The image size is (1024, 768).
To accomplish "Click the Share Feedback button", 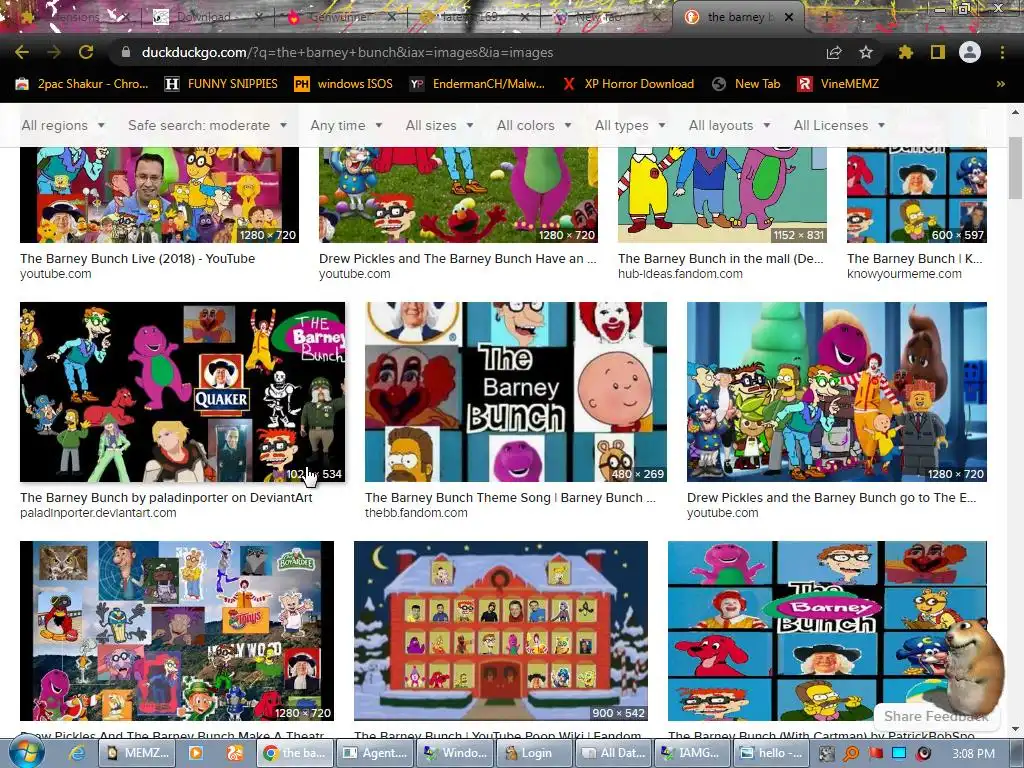I will (x=936, y=716).
